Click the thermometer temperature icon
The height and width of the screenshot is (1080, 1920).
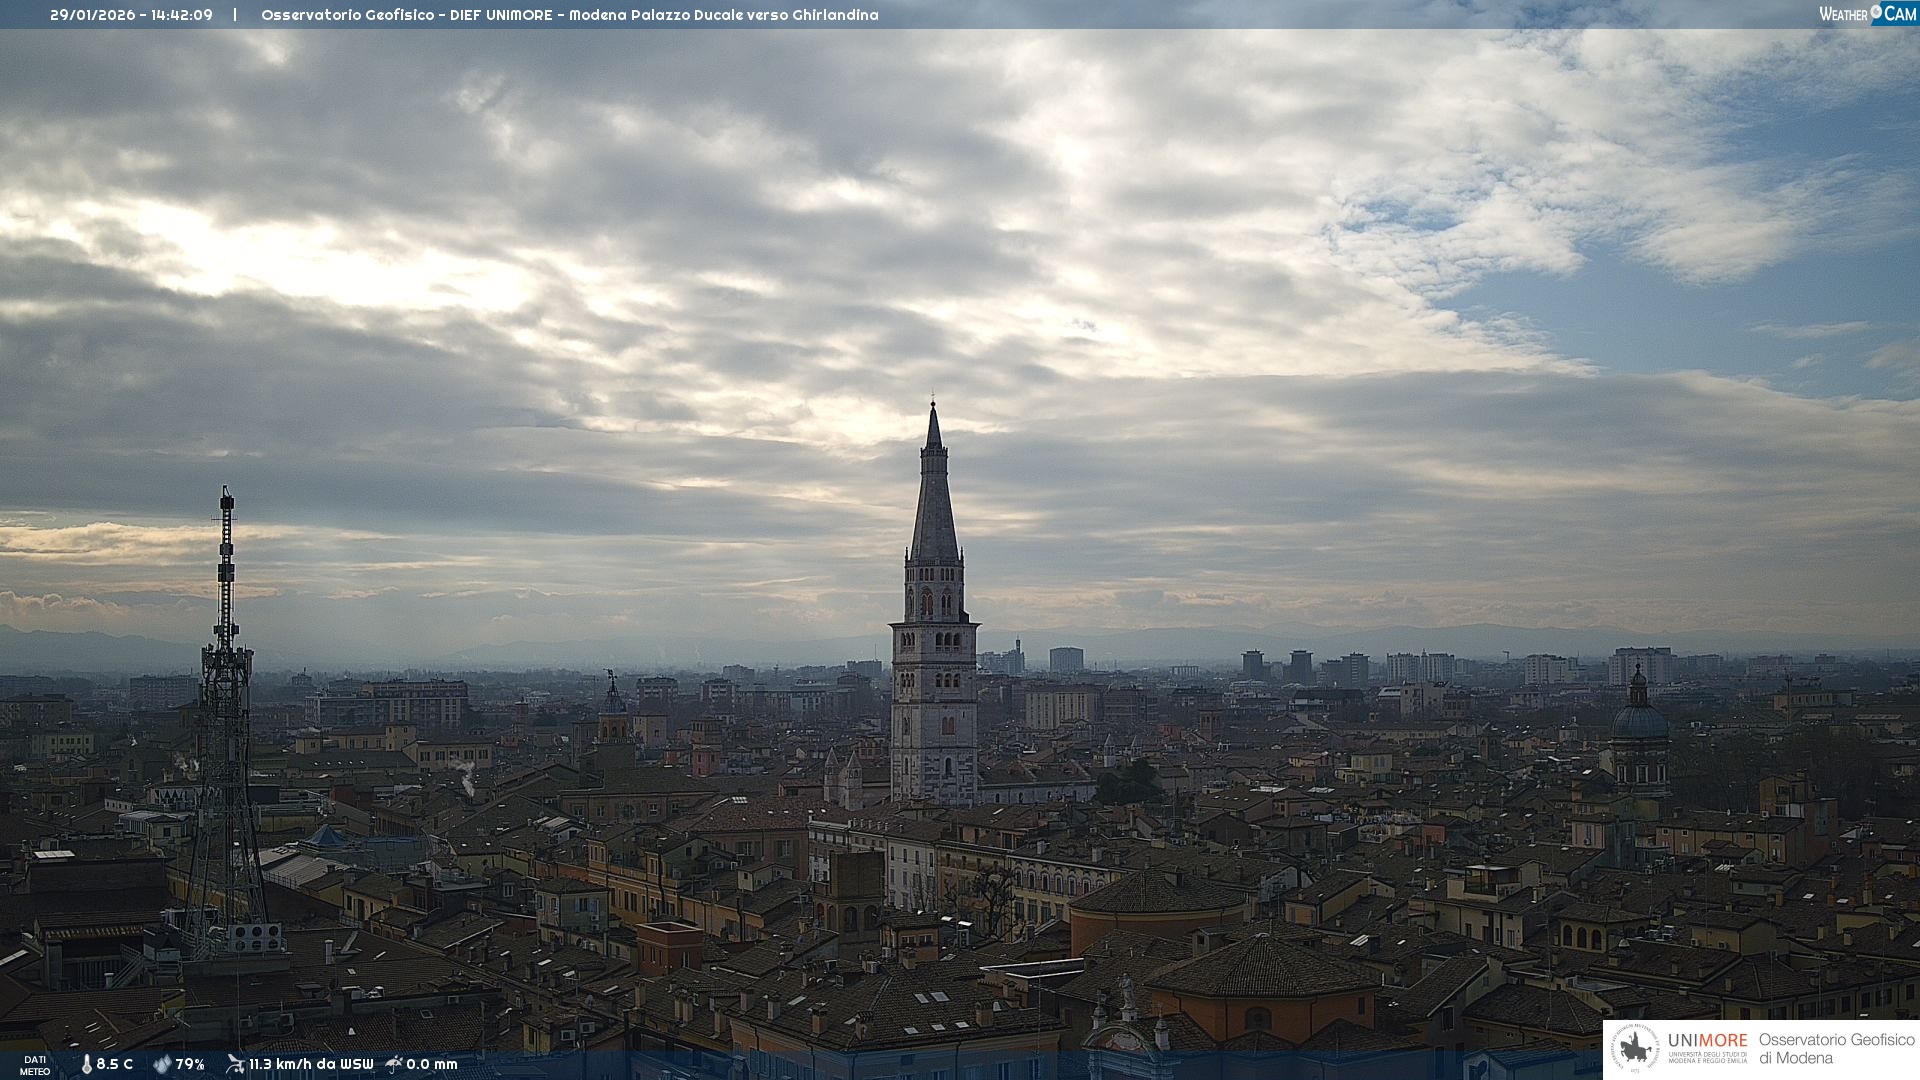click(87, 1064)
